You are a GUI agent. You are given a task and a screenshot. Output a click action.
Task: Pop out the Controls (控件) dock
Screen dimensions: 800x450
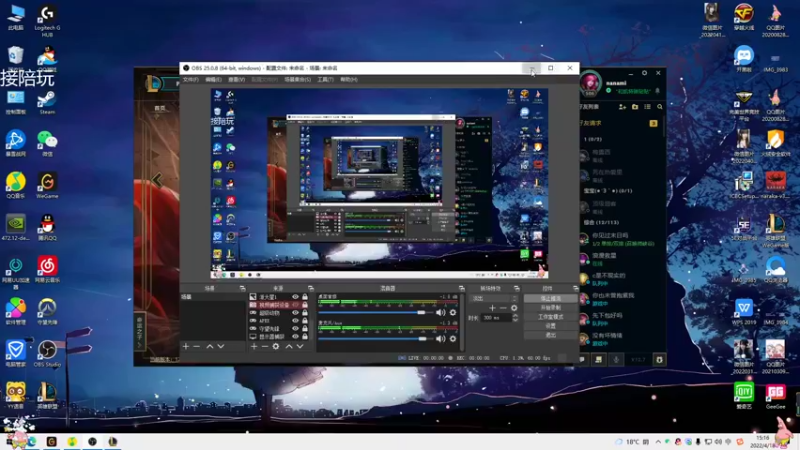[x=576, y=288]
